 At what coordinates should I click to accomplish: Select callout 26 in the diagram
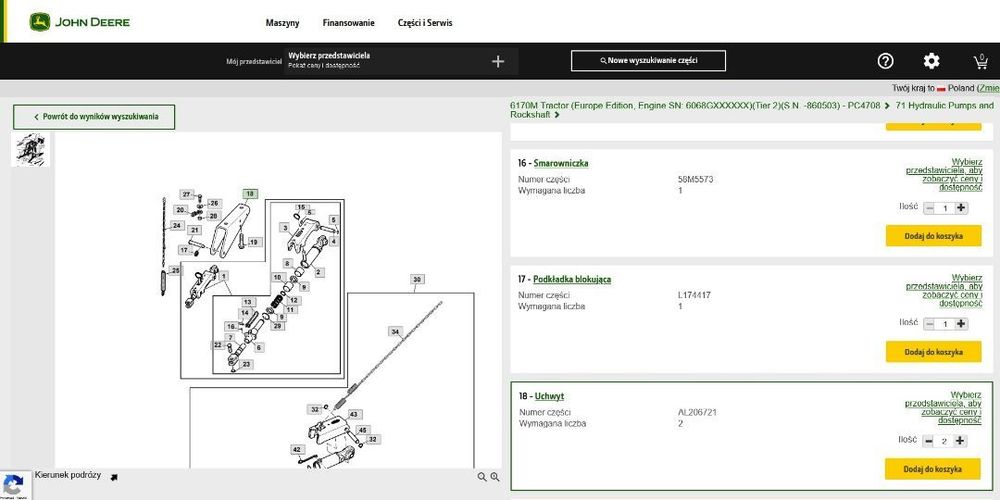tap(214, 203)
